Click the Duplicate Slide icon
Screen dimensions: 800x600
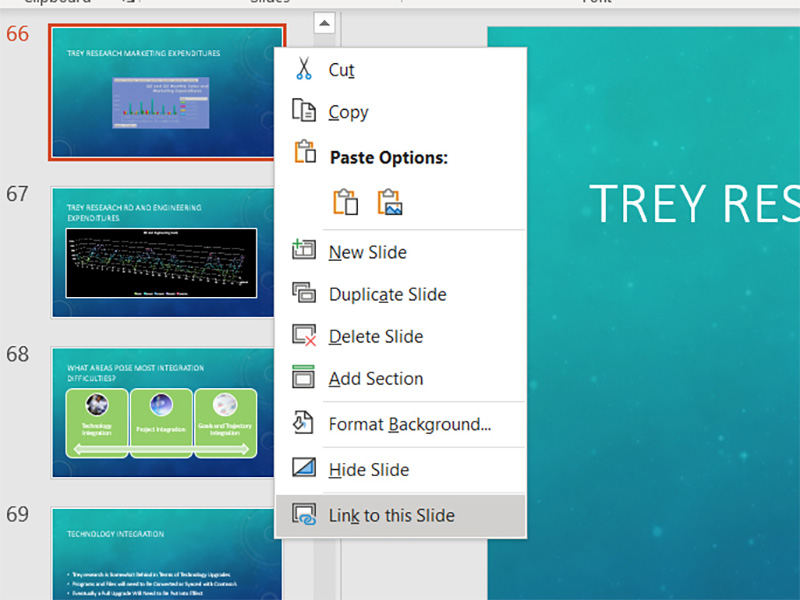pos(304,293)
